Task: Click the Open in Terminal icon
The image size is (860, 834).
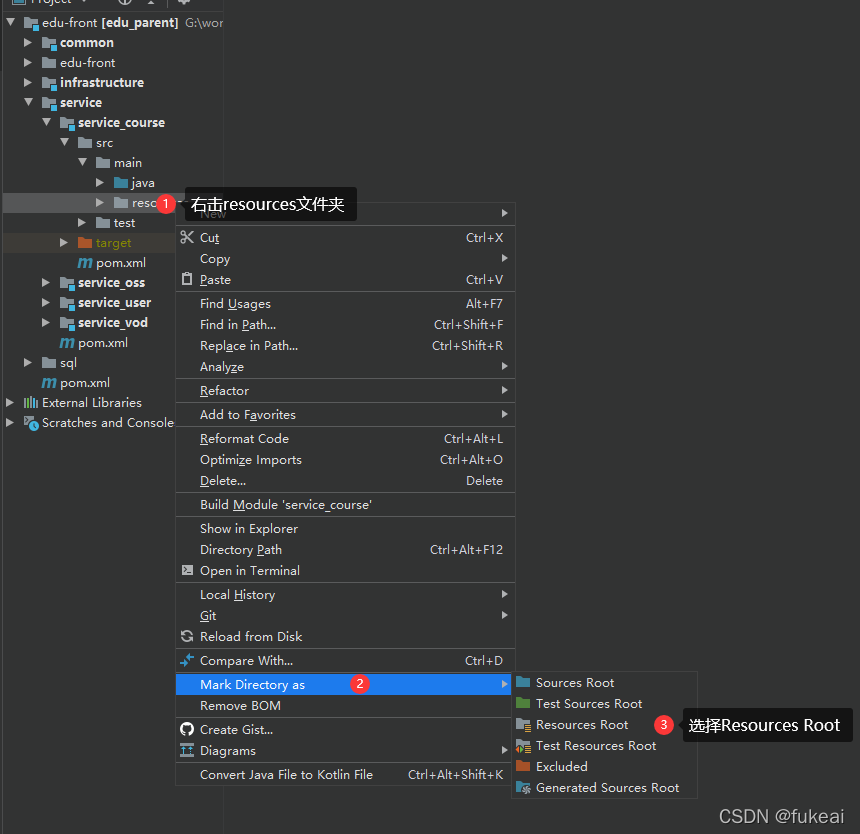Action: 187,570
